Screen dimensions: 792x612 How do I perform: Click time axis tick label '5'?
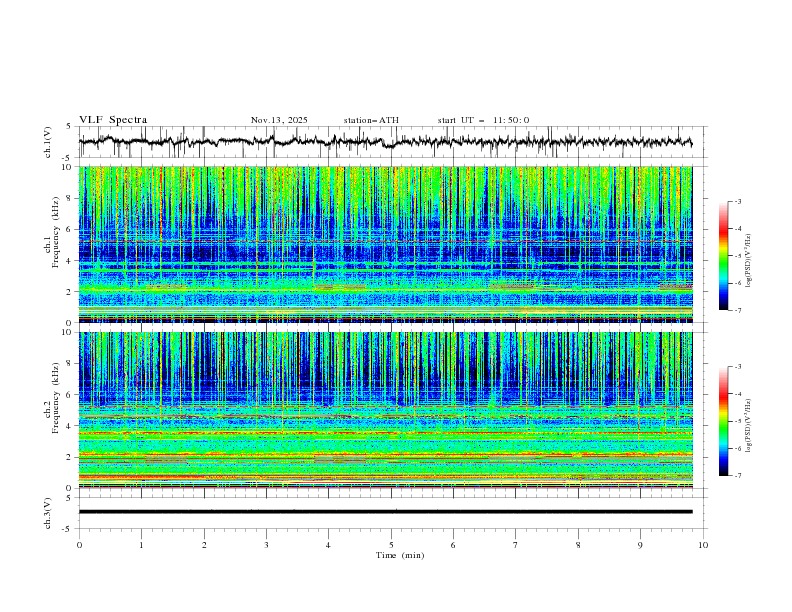(391, 545)
